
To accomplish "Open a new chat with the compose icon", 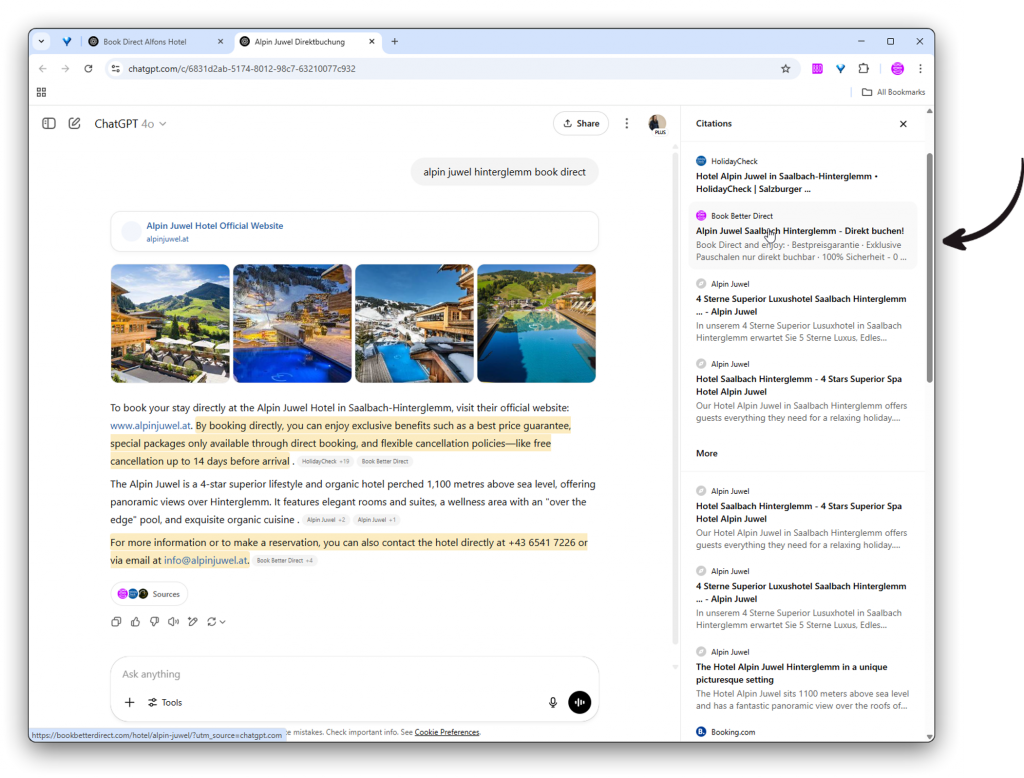I will tap(74, 123).
